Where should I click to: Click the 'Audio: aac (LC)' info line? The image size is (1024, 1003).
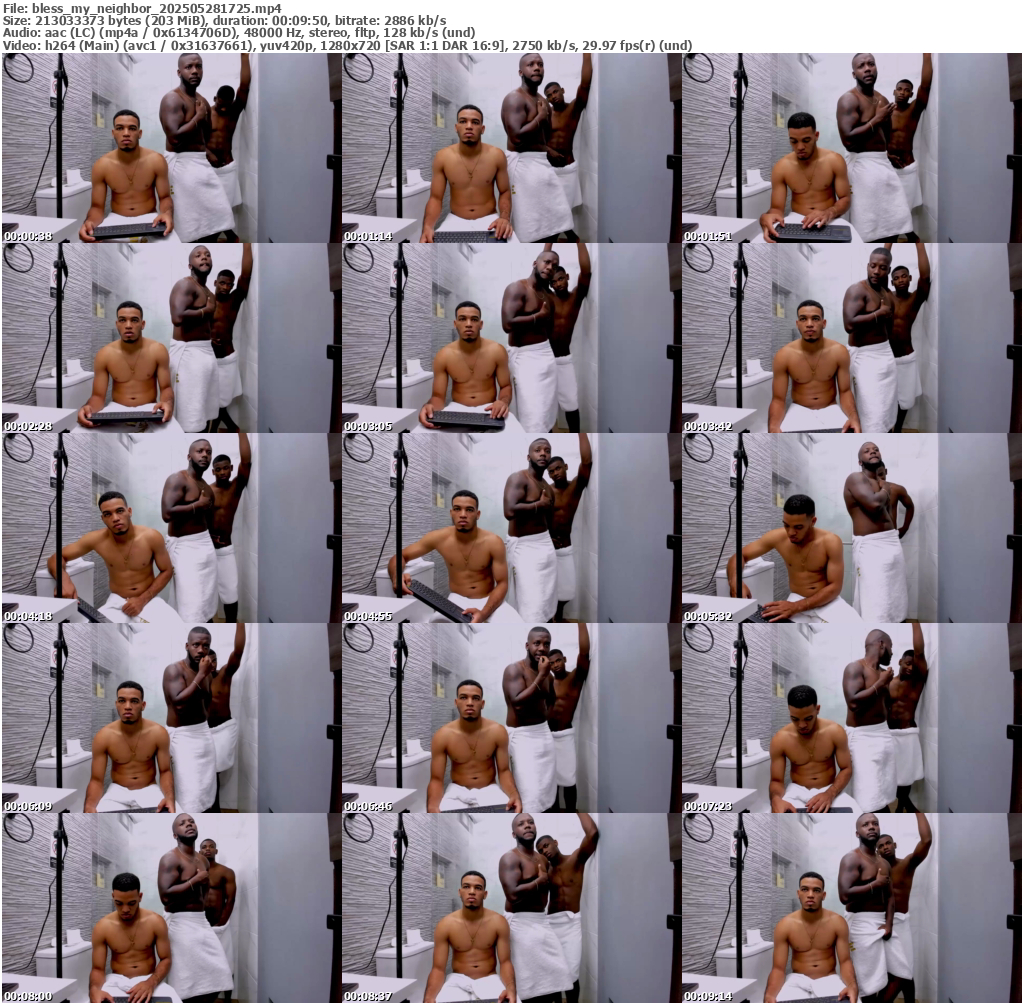pyautogui.click(x=239, y=33)
